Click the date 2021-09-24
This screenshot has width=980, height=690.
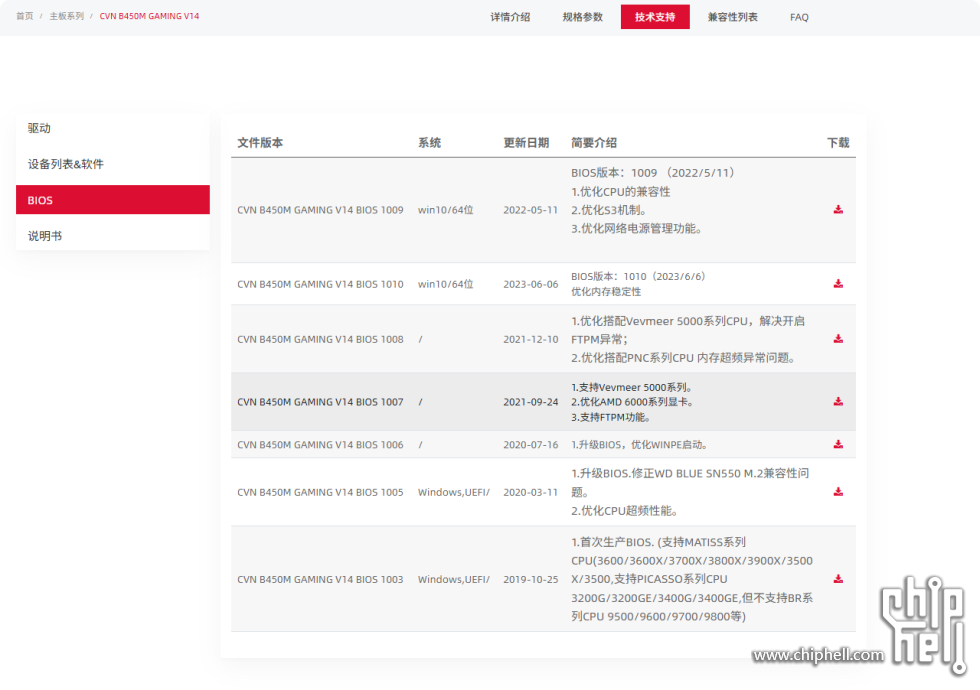(531, 402)
